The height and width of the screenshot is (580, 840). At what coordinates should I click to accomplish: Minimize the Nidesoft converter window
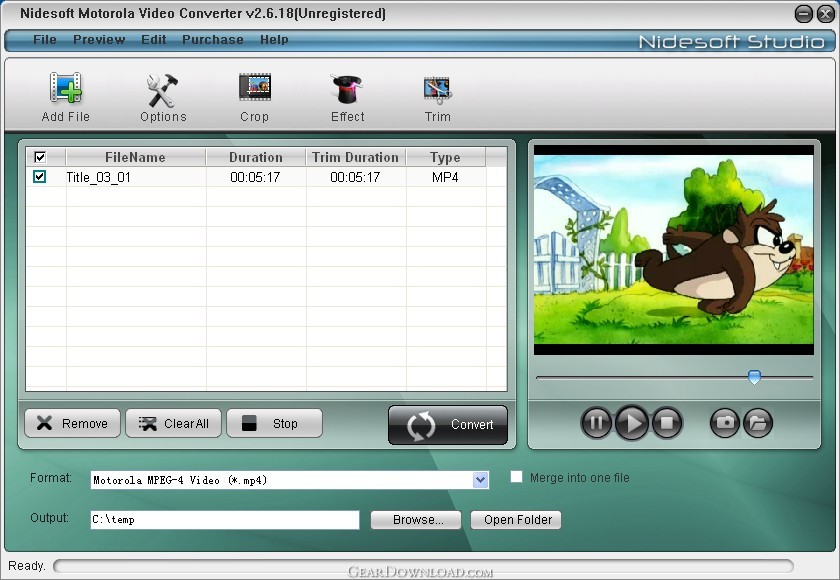804,14
